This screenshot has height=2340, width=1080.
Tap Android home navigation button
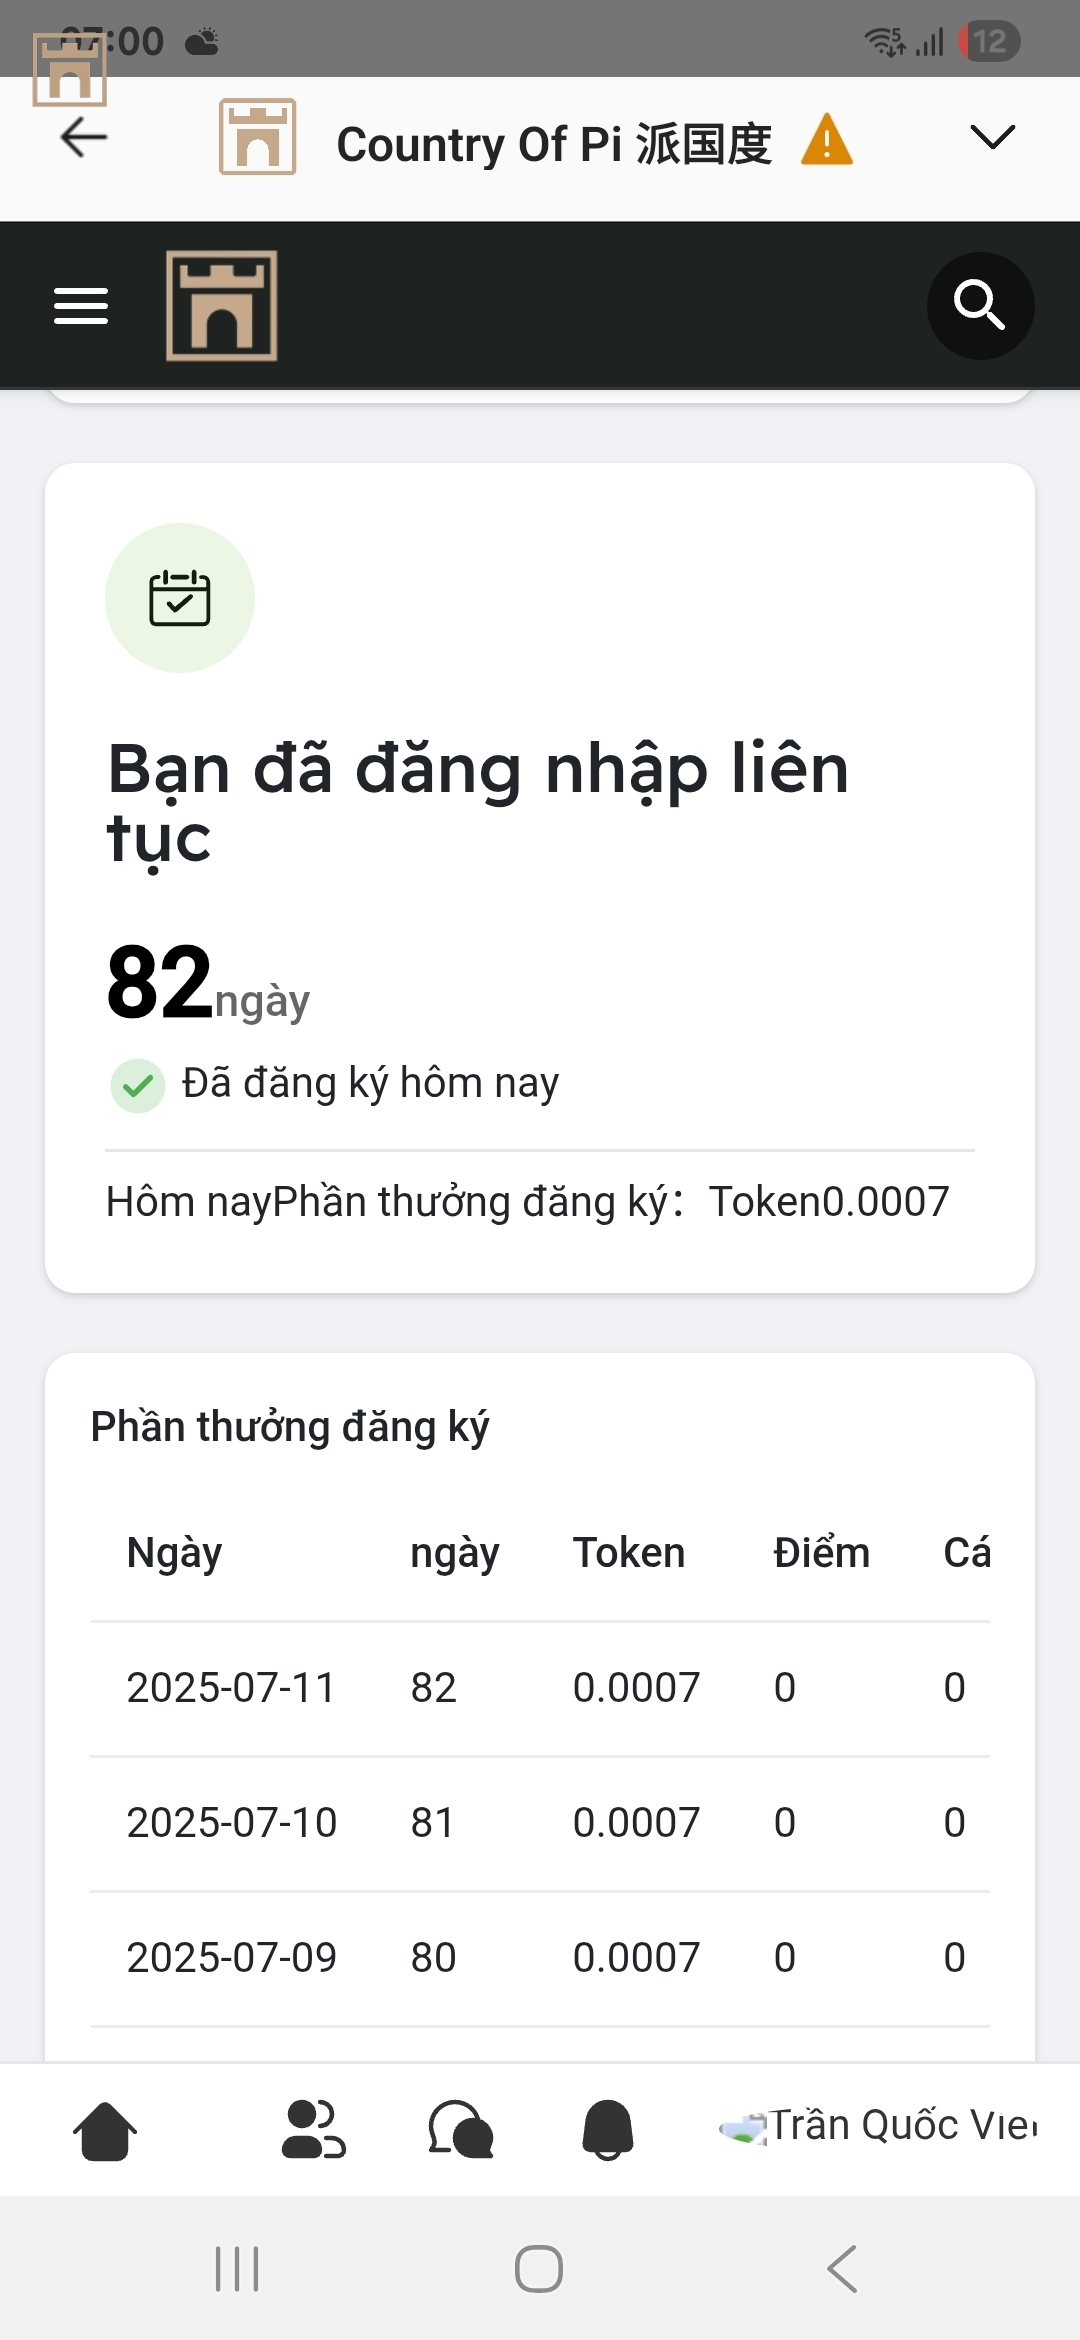click(x=539, y=2269)
